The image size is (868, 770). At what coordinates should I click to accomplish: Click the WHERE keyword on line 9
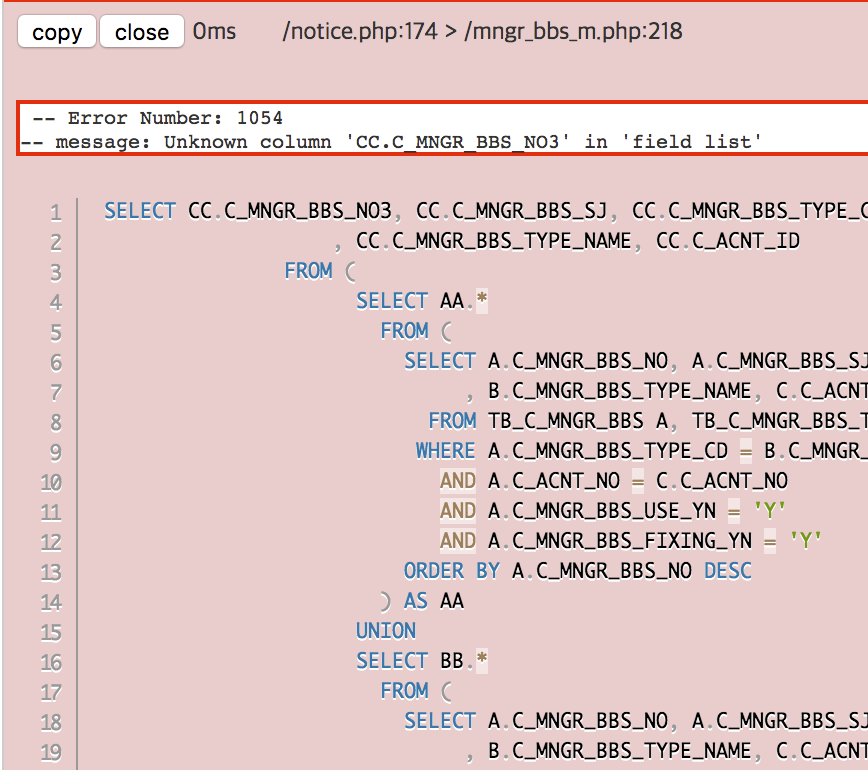pyautogui.click(x=445, y=451)
